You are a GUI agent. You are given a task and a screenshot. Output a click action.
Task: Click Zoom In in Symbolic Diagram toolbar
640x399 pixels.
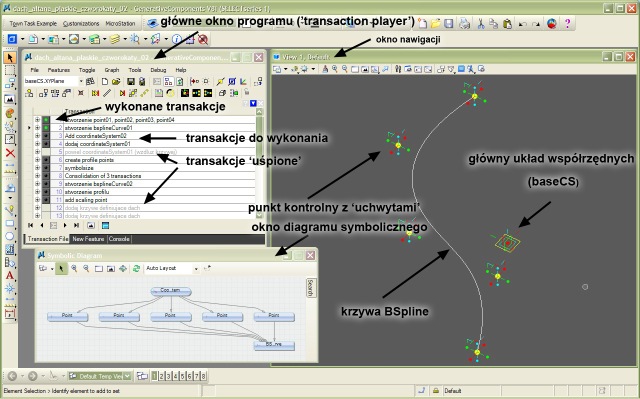coord(74,268)
